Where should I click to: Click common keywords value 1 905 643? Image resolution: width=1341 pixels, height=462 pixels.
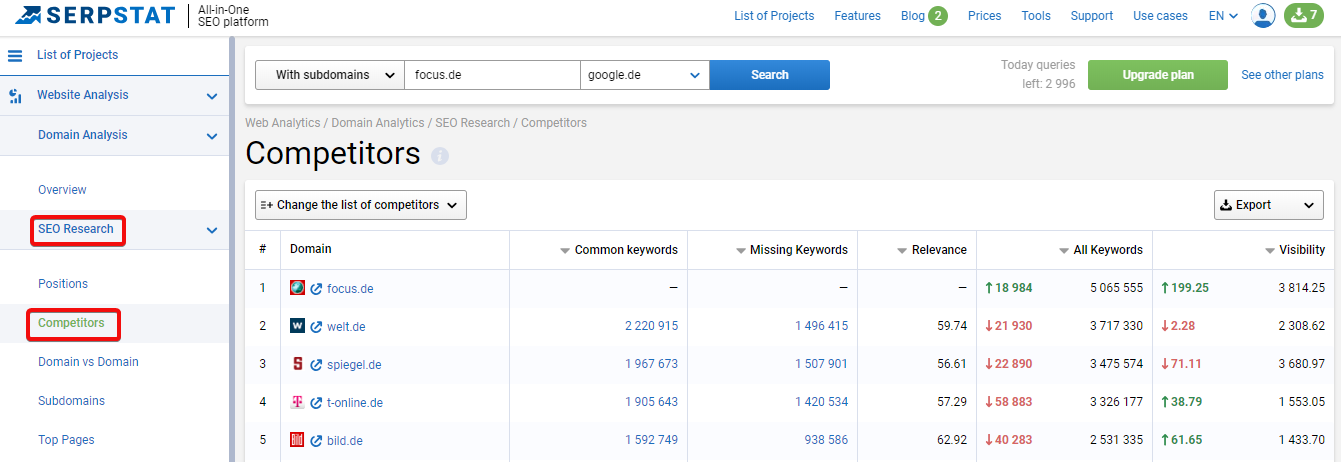click(x=651, y=402)
